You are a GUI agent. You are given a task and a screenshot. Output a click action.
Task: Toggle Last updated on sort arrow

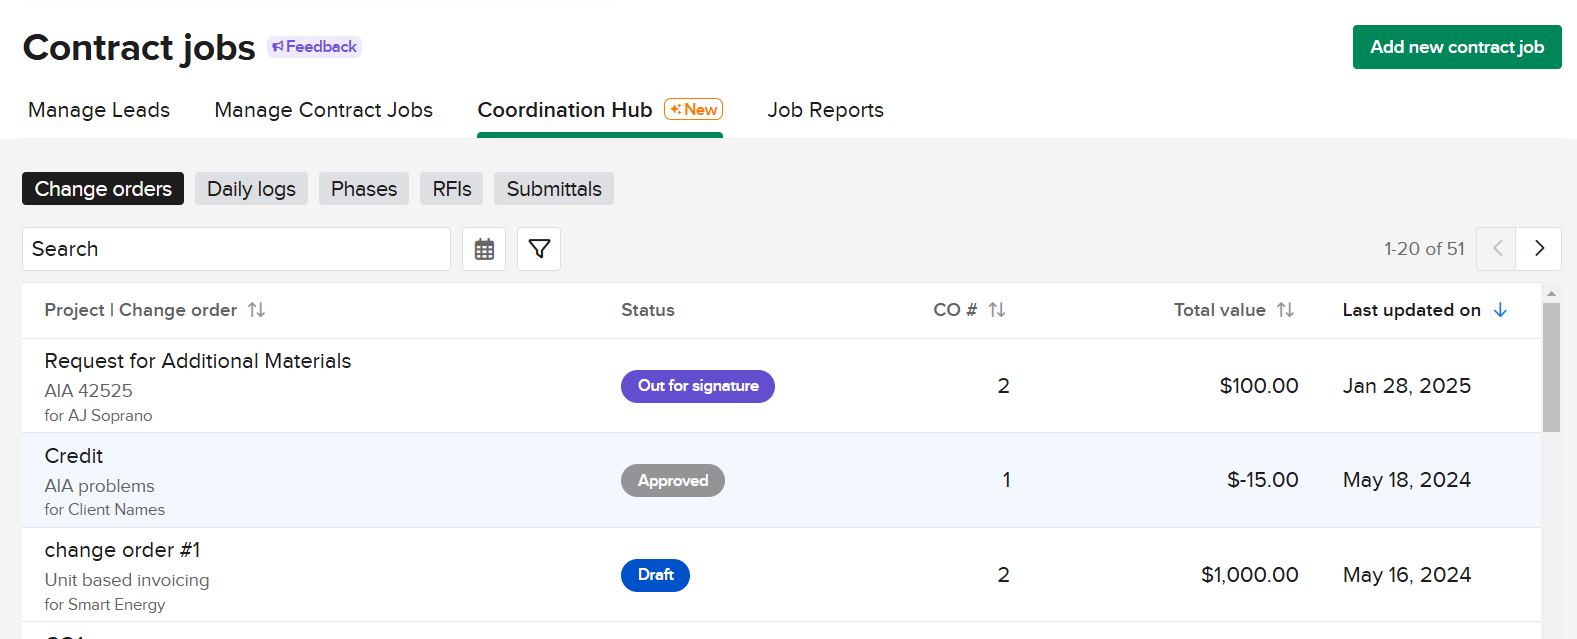coord(1500,310)
